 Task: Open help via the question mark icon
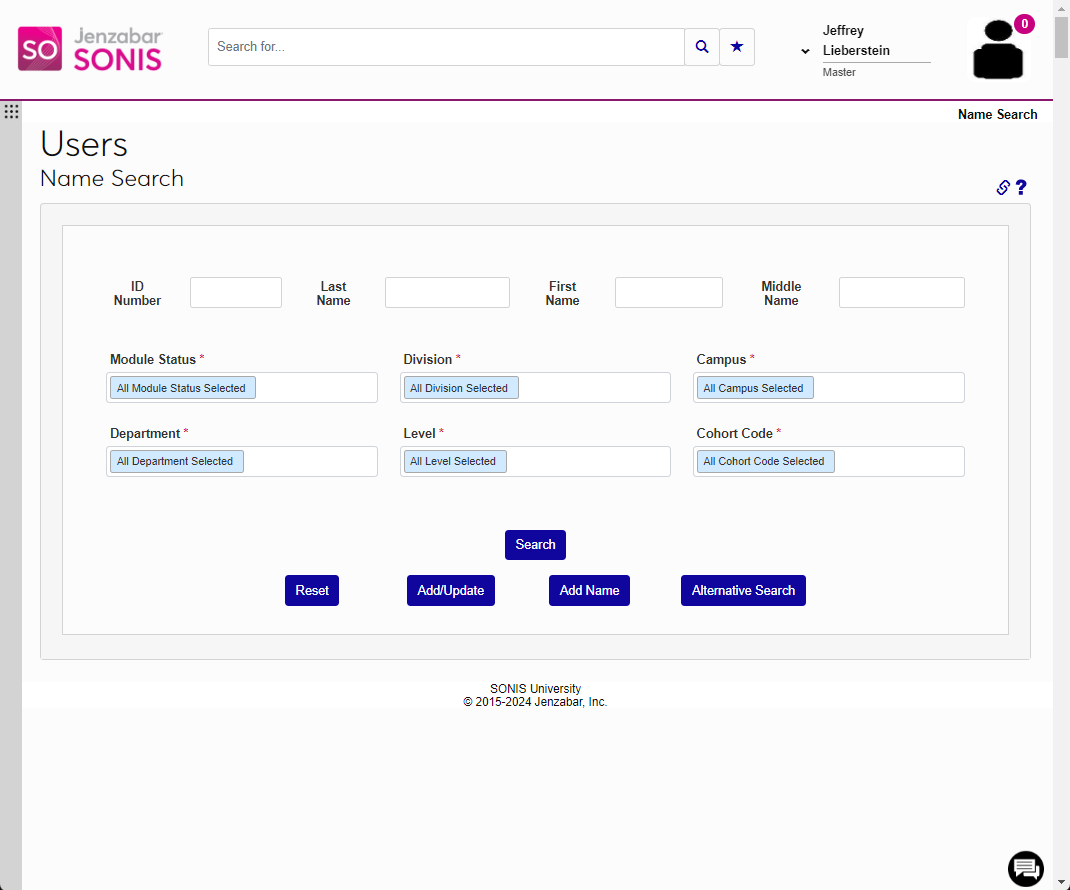click(1021, 187)
